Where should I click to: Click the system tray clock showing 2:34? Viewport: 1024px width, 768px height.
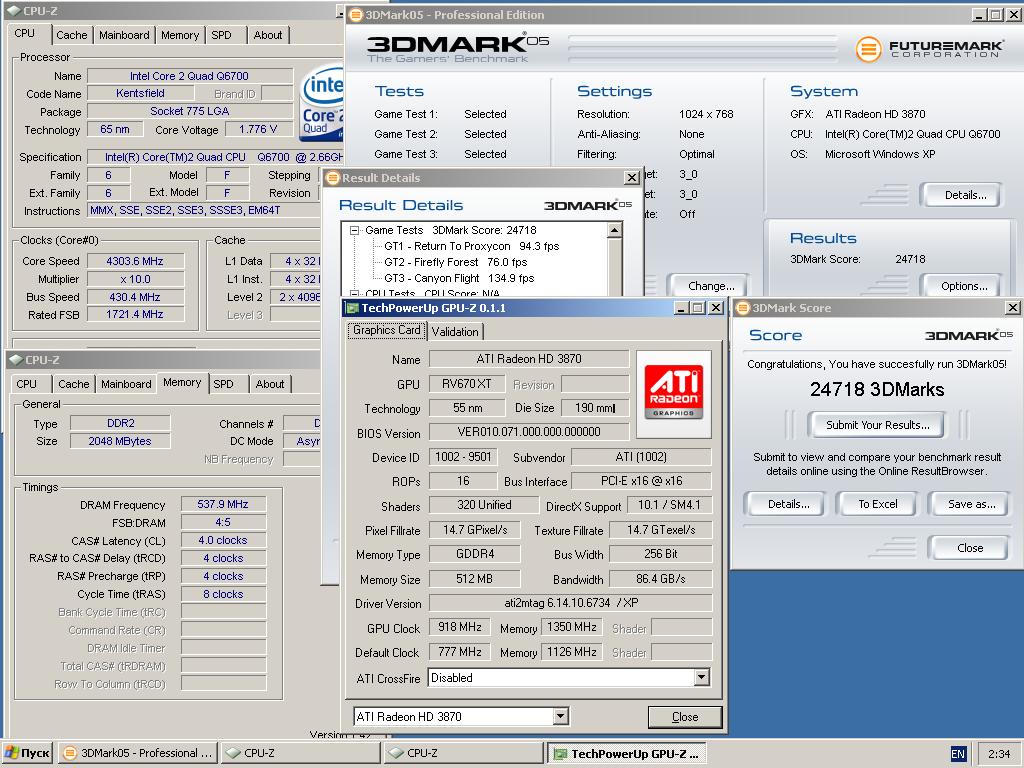click(x=999, y=754)
